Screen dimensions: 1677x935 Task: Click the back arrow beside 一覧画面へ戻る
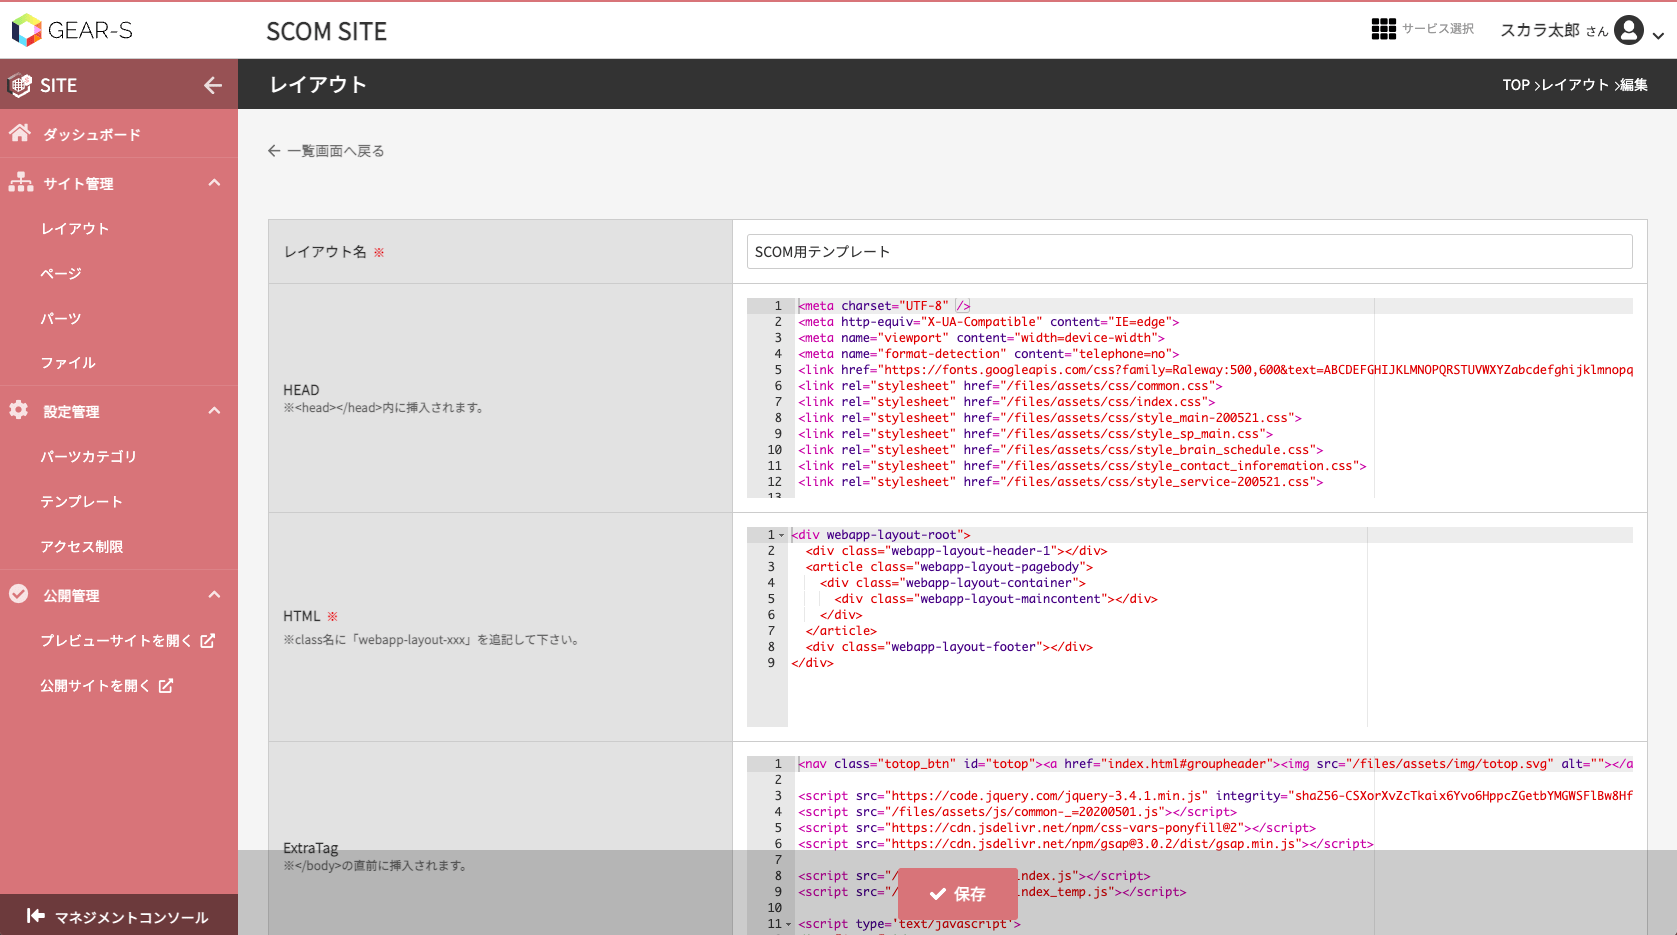click(x=274, y=151)
